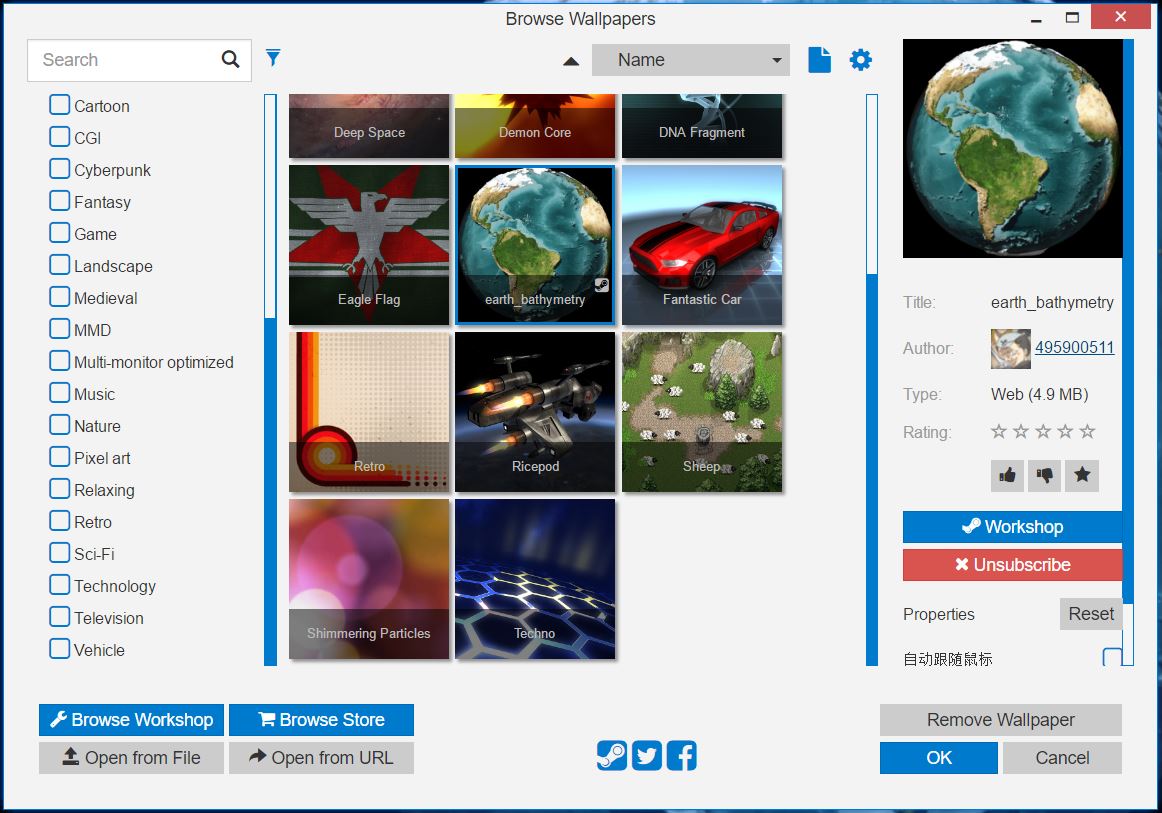Open the Steam social icon

tap(612, 756)
